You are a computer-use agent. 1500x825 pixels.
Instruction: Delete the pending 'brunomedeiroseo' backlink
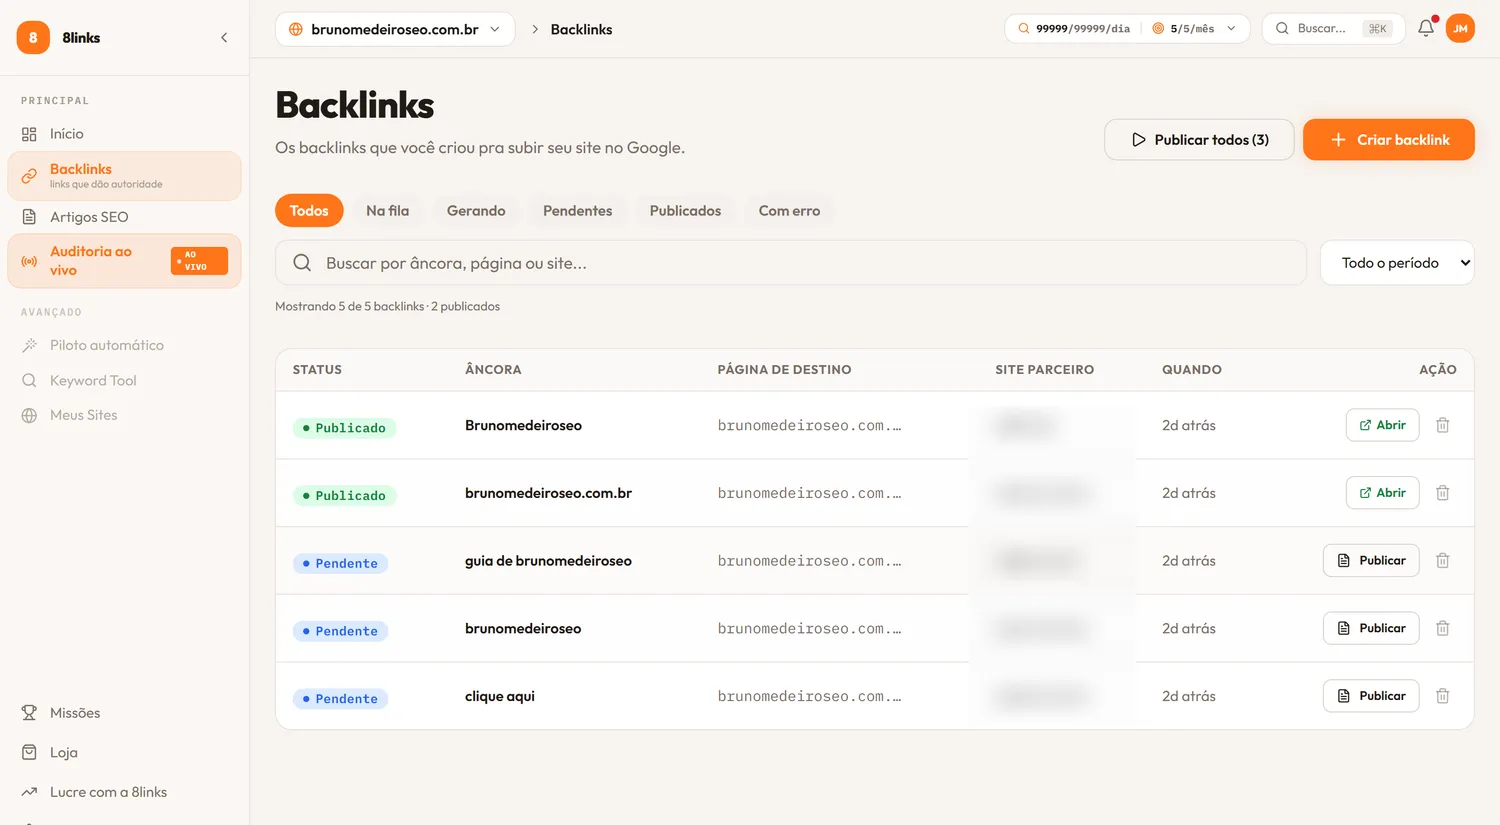pyautogui.click(x=1443, y=628)
